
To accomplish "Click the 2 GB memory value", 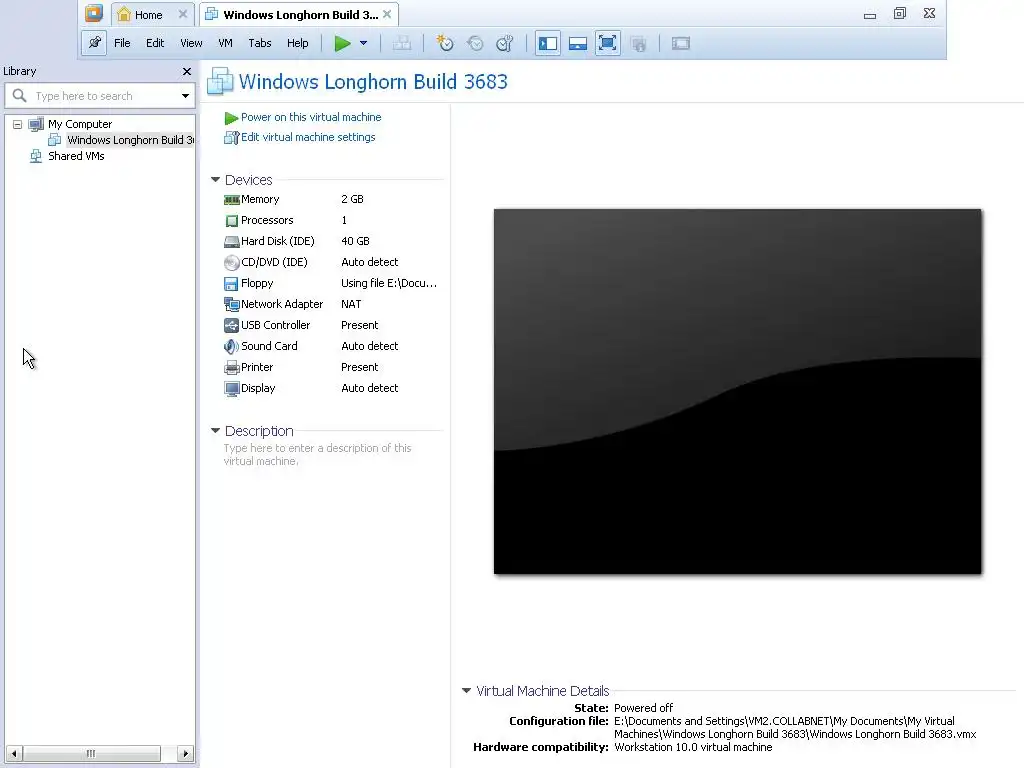I will (352, 199).
